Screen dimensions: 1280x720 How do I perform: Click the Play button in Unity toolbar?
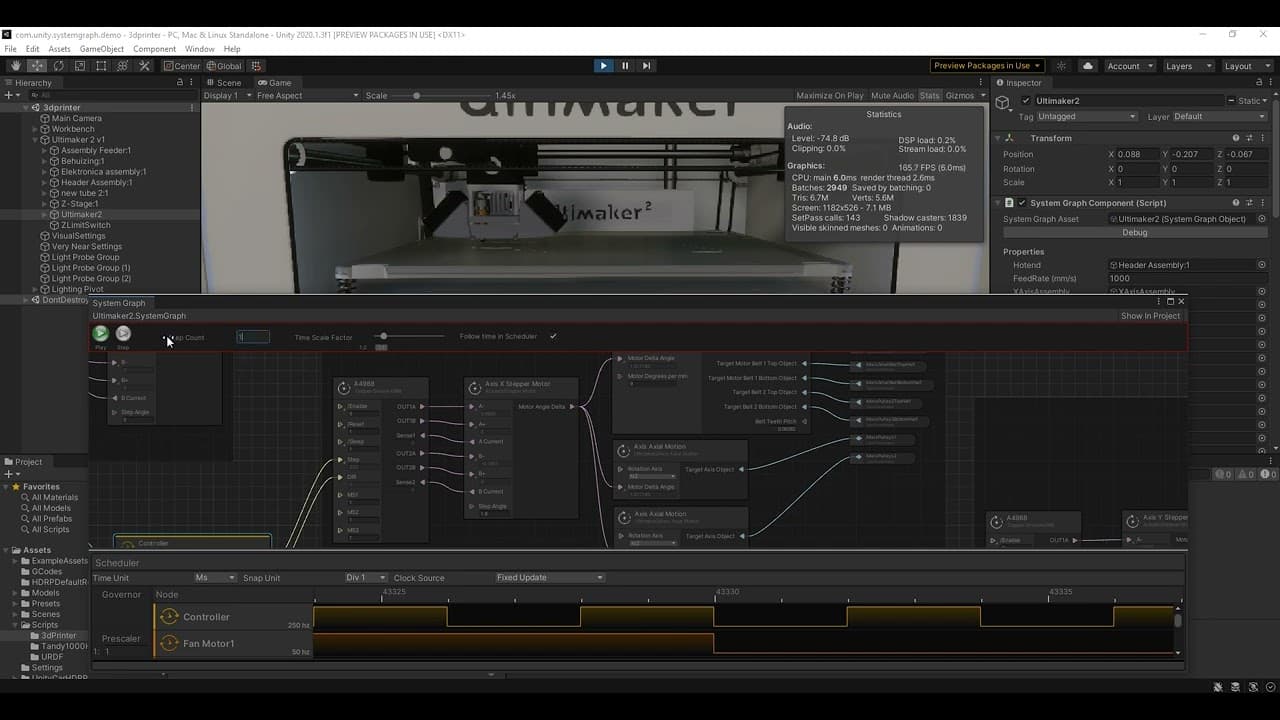[x=603, y=66]
